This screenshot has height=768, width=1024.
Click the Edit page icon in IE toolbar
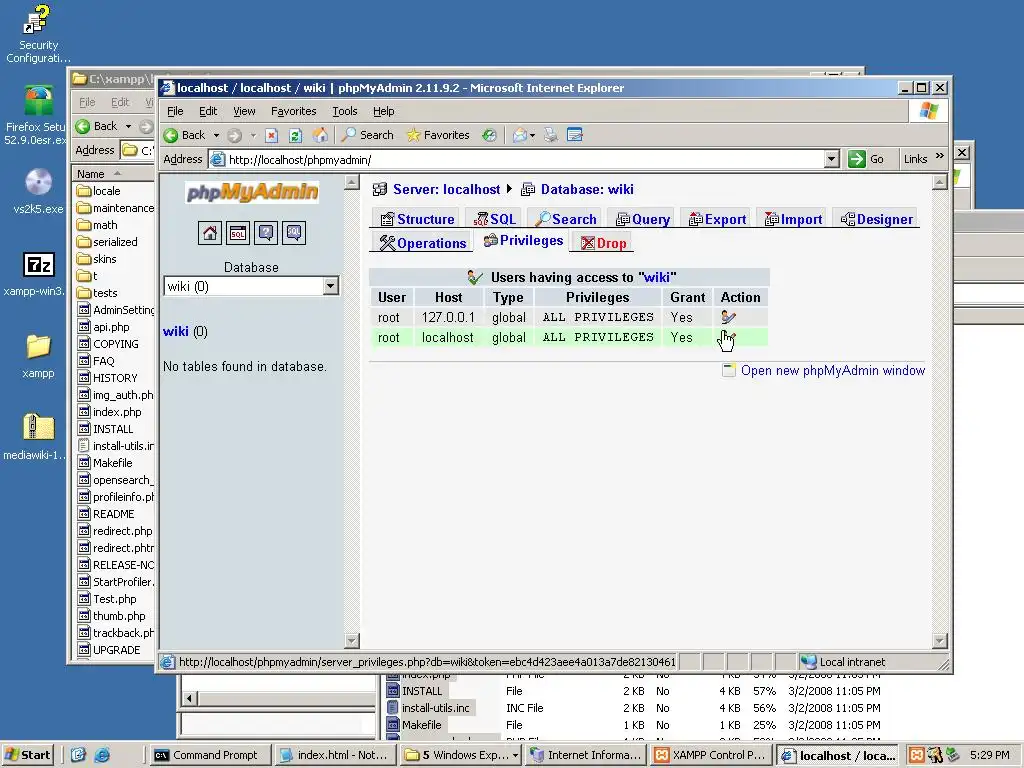tap(575, 135)
